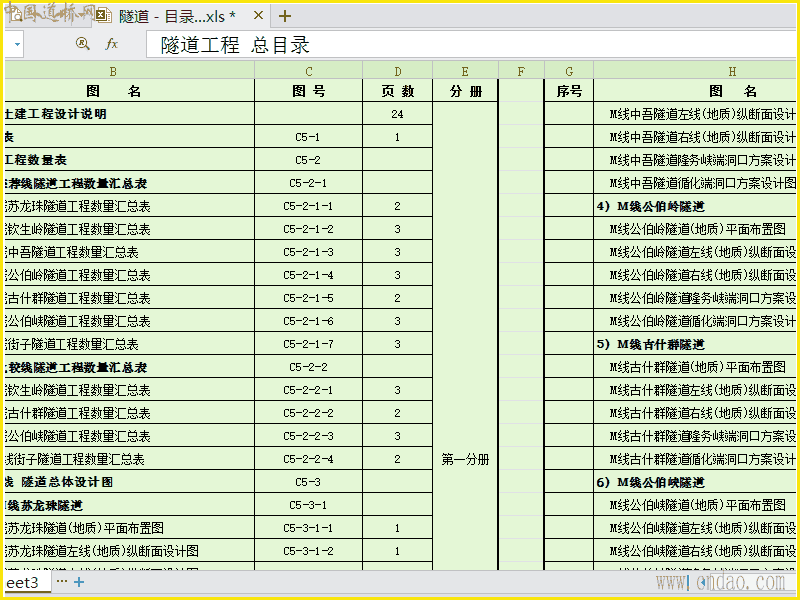The width and height of the screenshot is (800, 600).
Task: Select cell C5-2-2-1
Action: tap(308, 390)
